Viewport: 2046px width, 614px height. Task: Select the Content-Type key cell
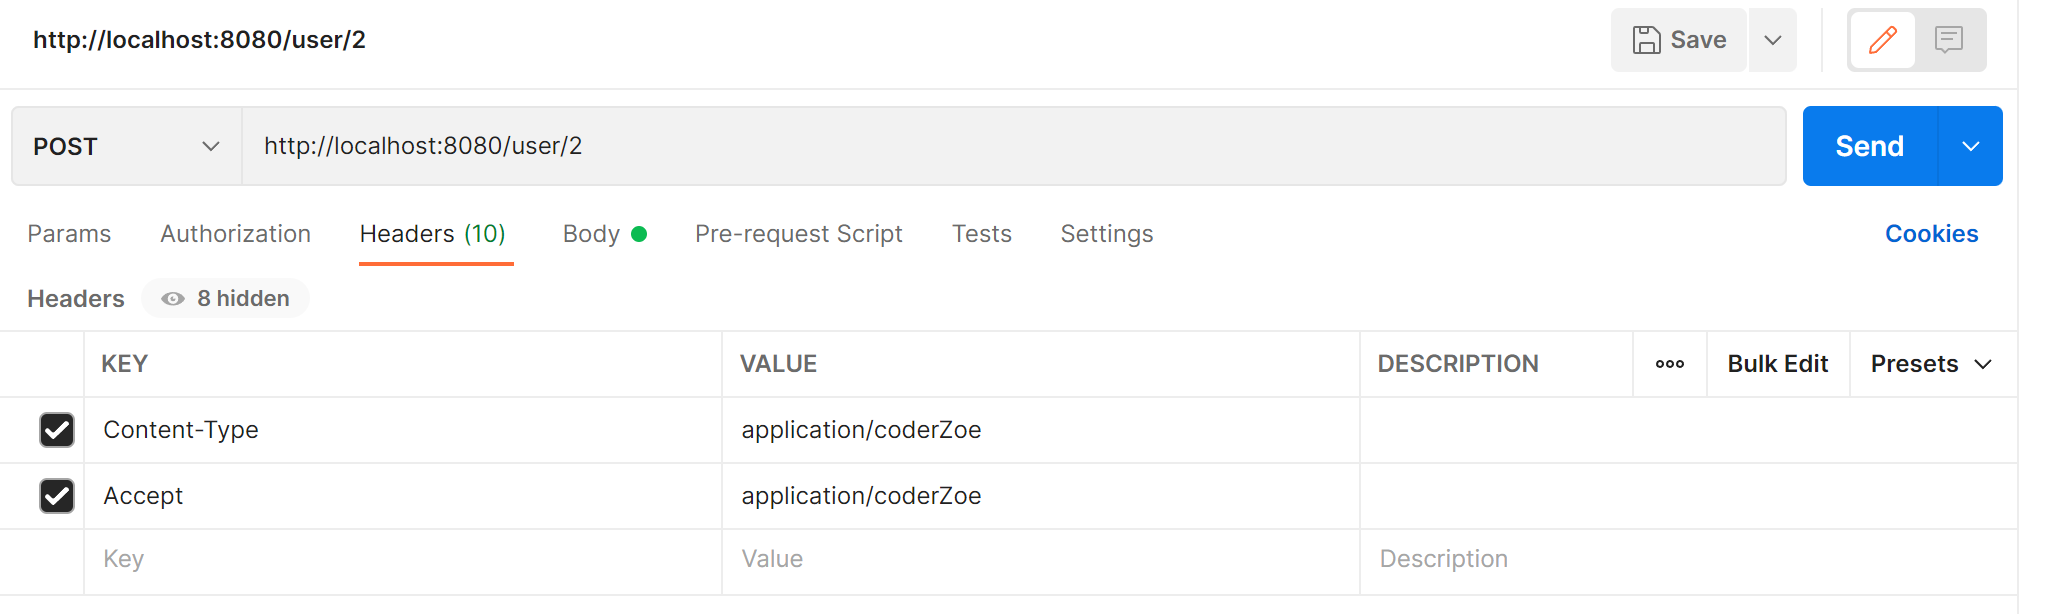tap(403, 430)
